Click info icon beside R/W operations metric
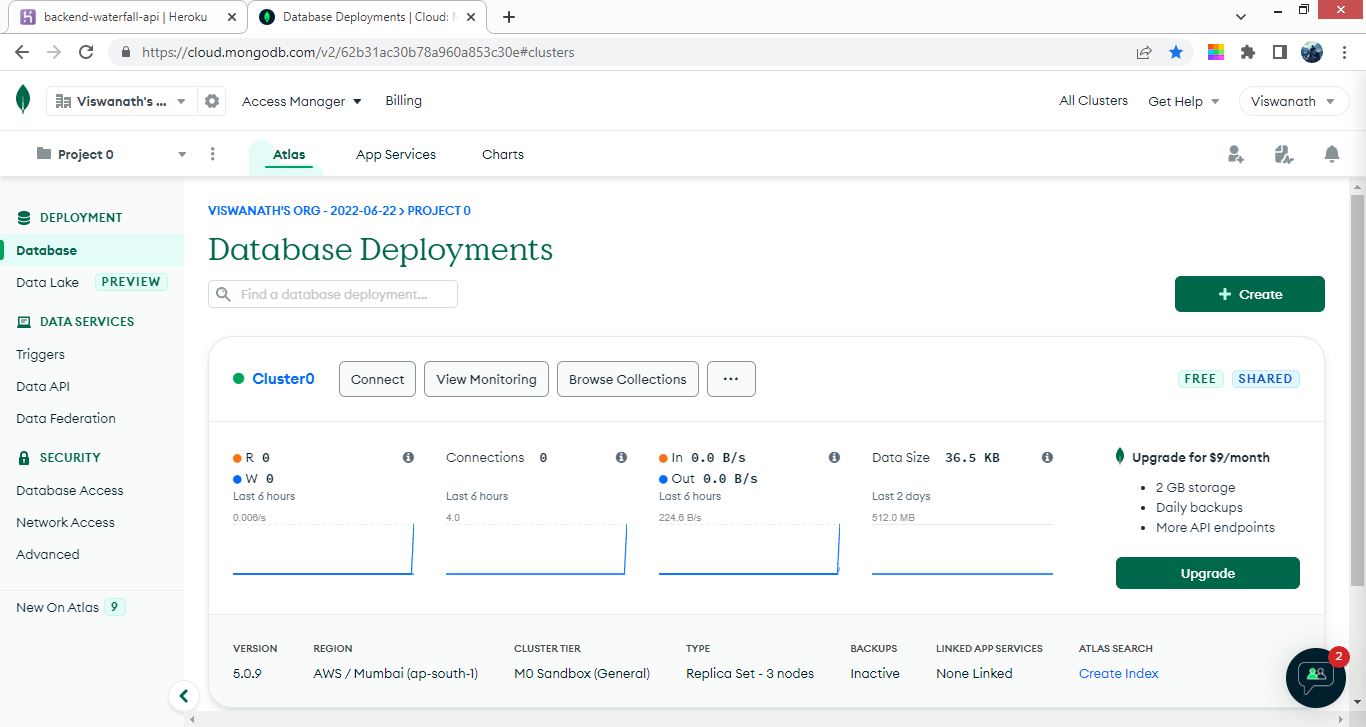 pos(408,457)
